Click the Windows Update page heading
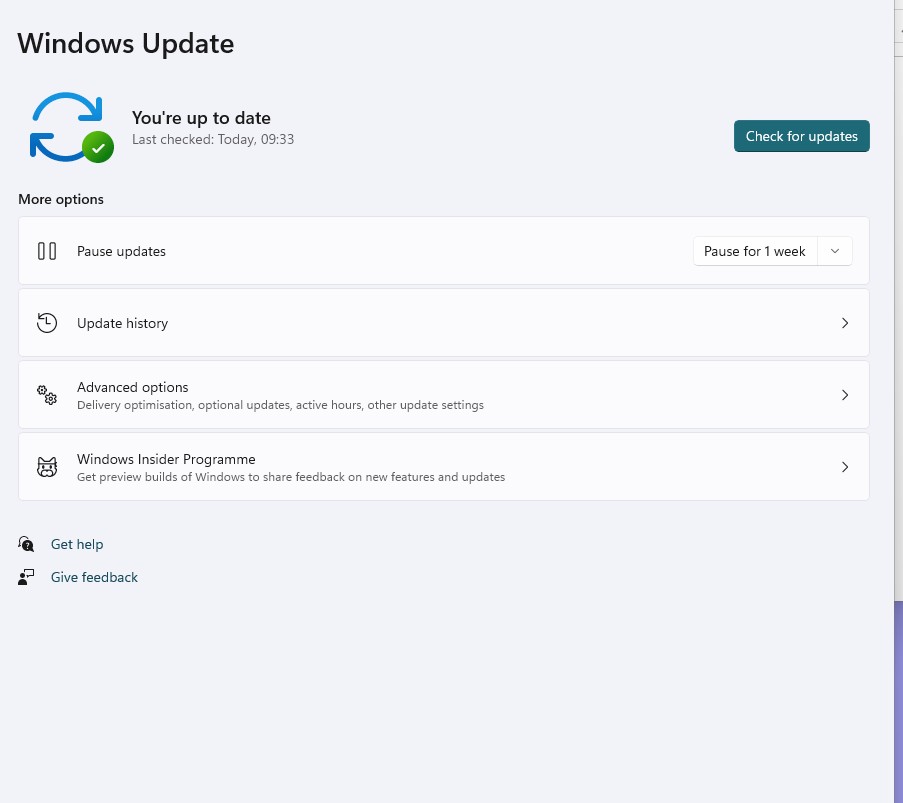Viewport: 903px width, 803px height. [x=126, y=44]
